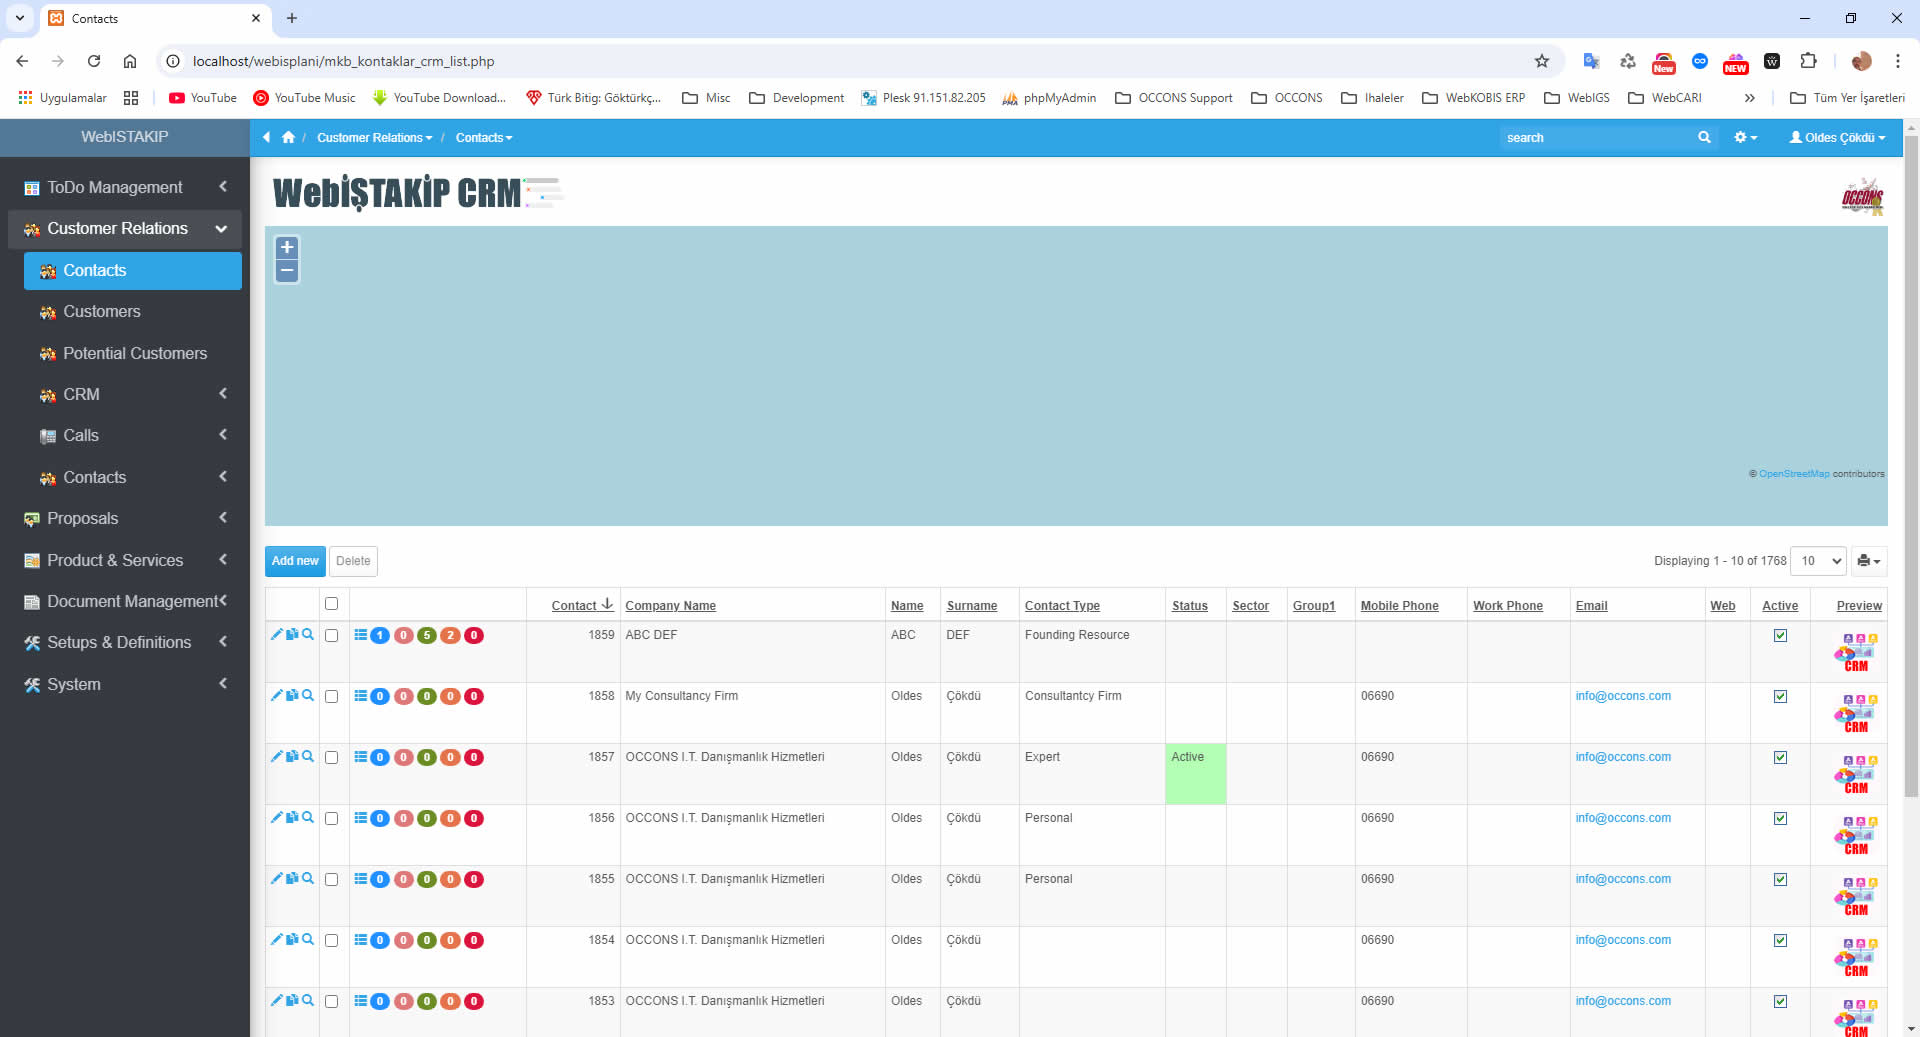Click the Delete button
Viewport: 1920px width, 1037px height.
tap(353, 561)
